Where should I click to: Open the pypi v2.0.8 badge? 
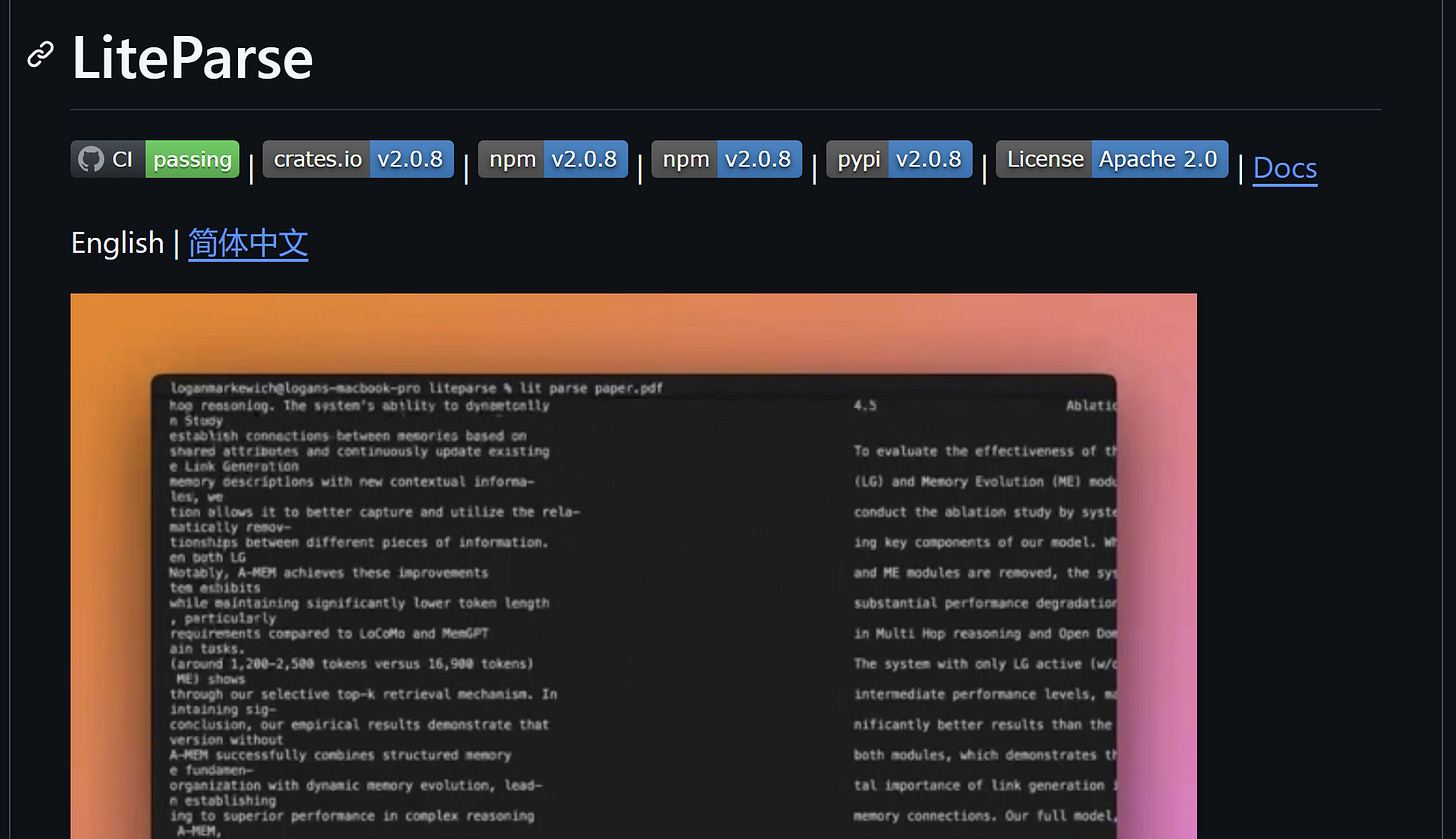tap(899, 159)
